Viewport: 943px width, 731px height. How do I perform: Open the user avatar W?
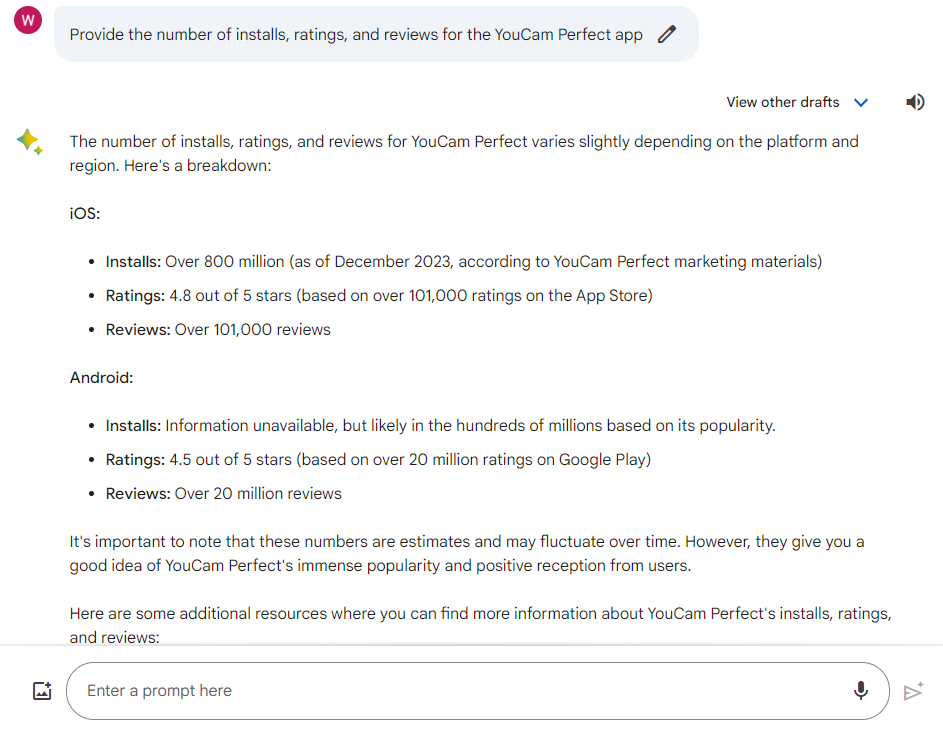tap(28, 20)
